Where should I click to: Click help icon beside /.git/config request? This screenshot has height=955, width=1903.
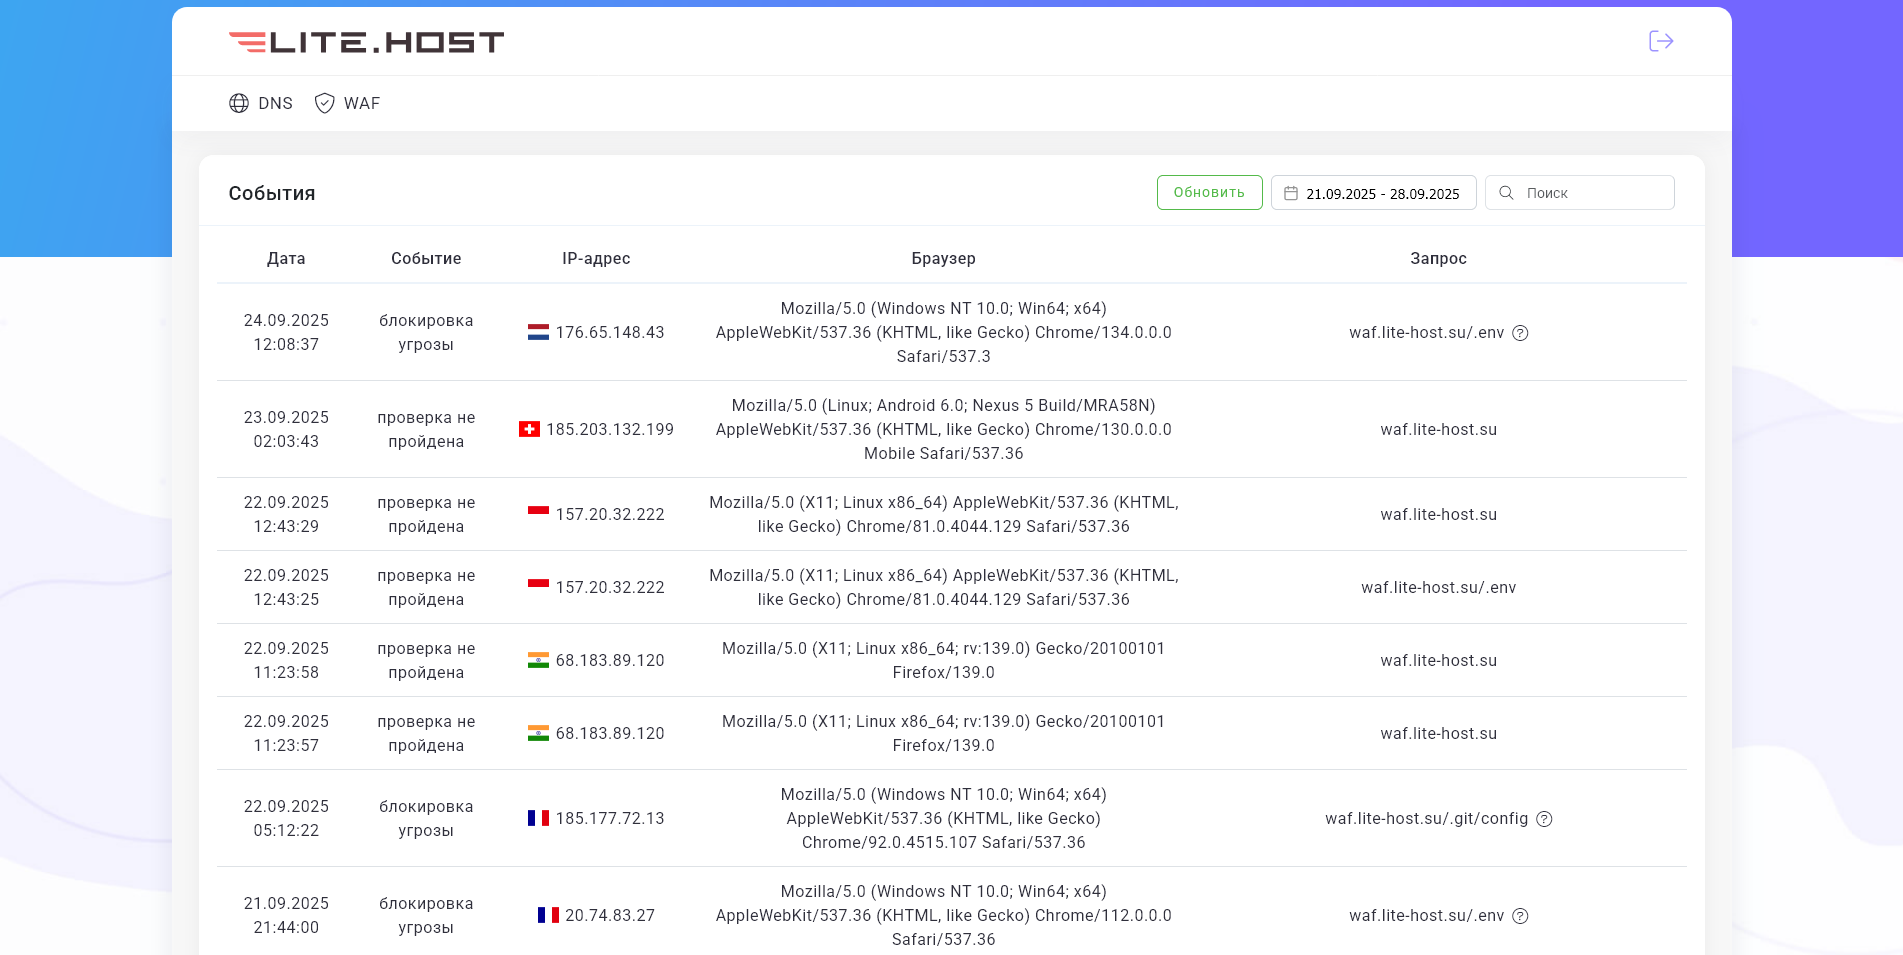(1544, 819)
